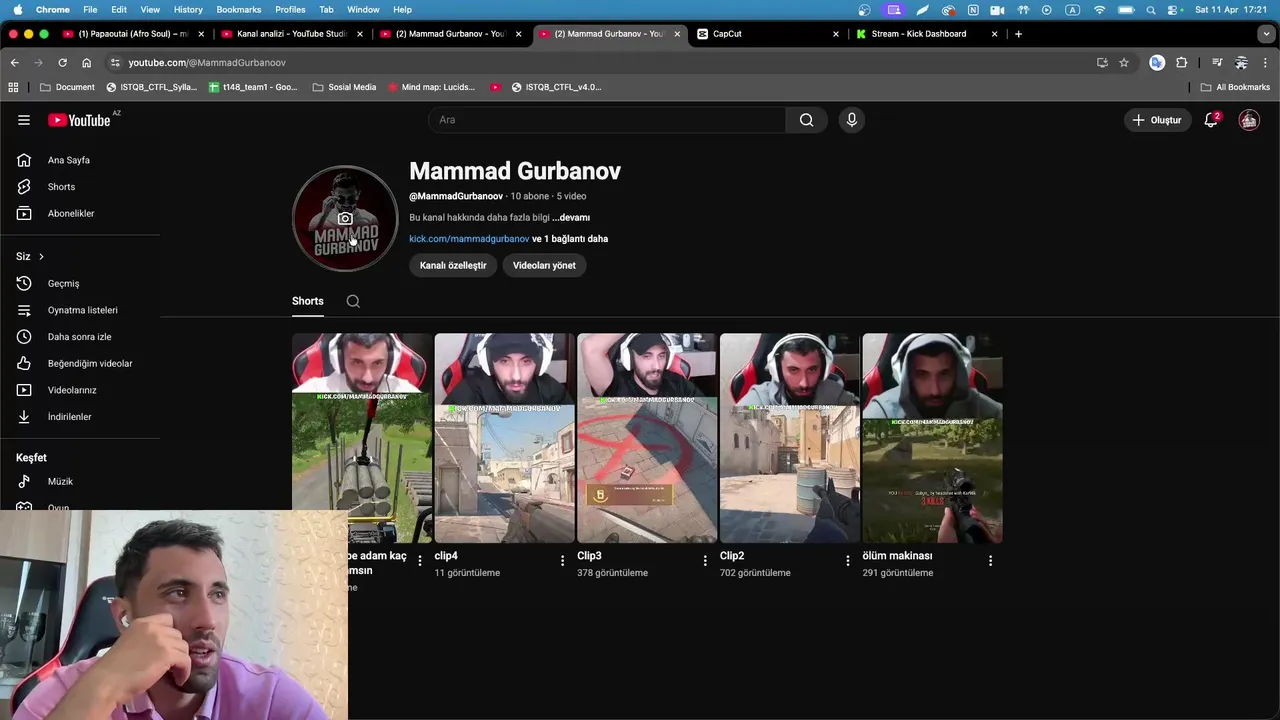Viewport: 1280px width, 720px height.
Task: Click the Ana Sayfa home icon
Action: tap(25, 160)
